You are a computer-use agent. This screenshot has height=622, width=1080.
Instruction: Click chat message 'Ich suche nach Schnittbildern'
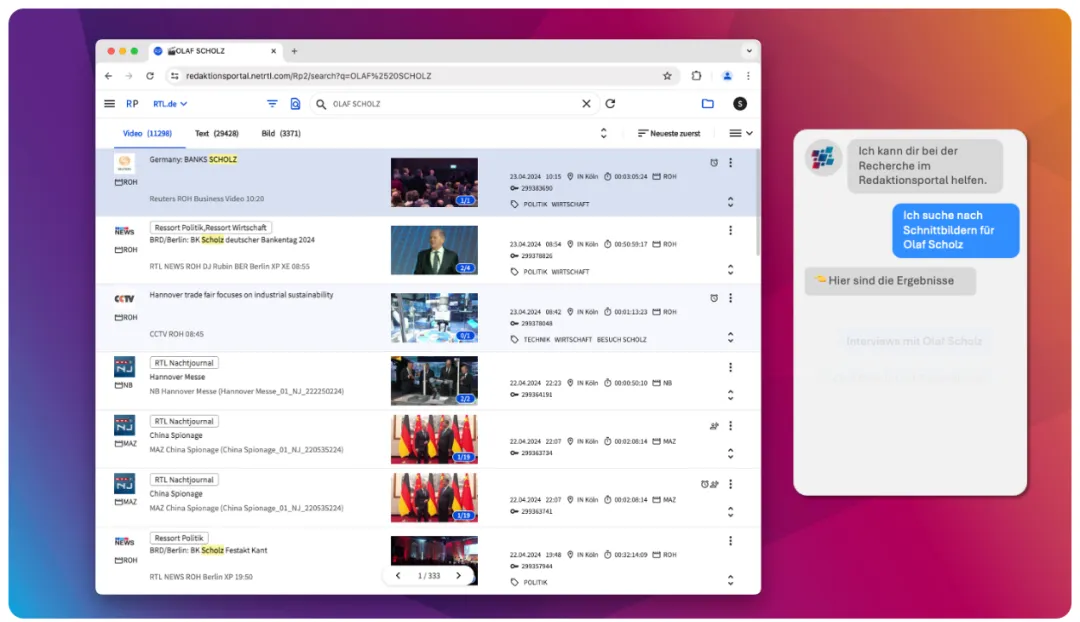955,230
